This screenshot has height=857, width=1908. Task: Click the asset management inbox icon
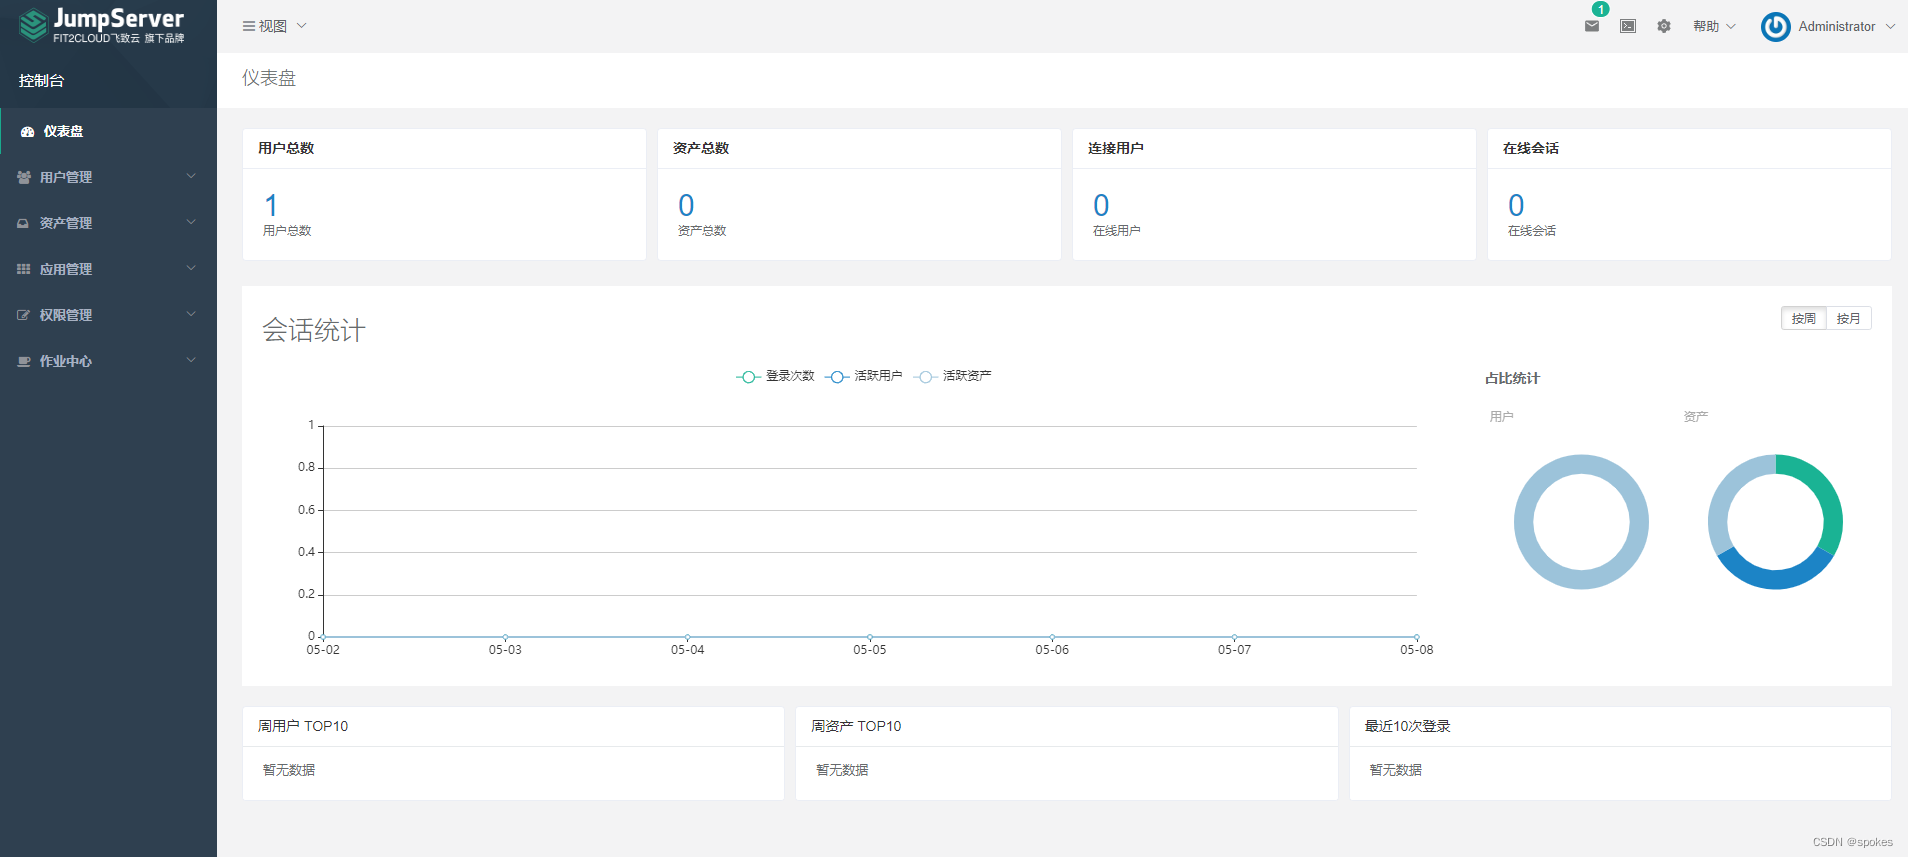23,223
